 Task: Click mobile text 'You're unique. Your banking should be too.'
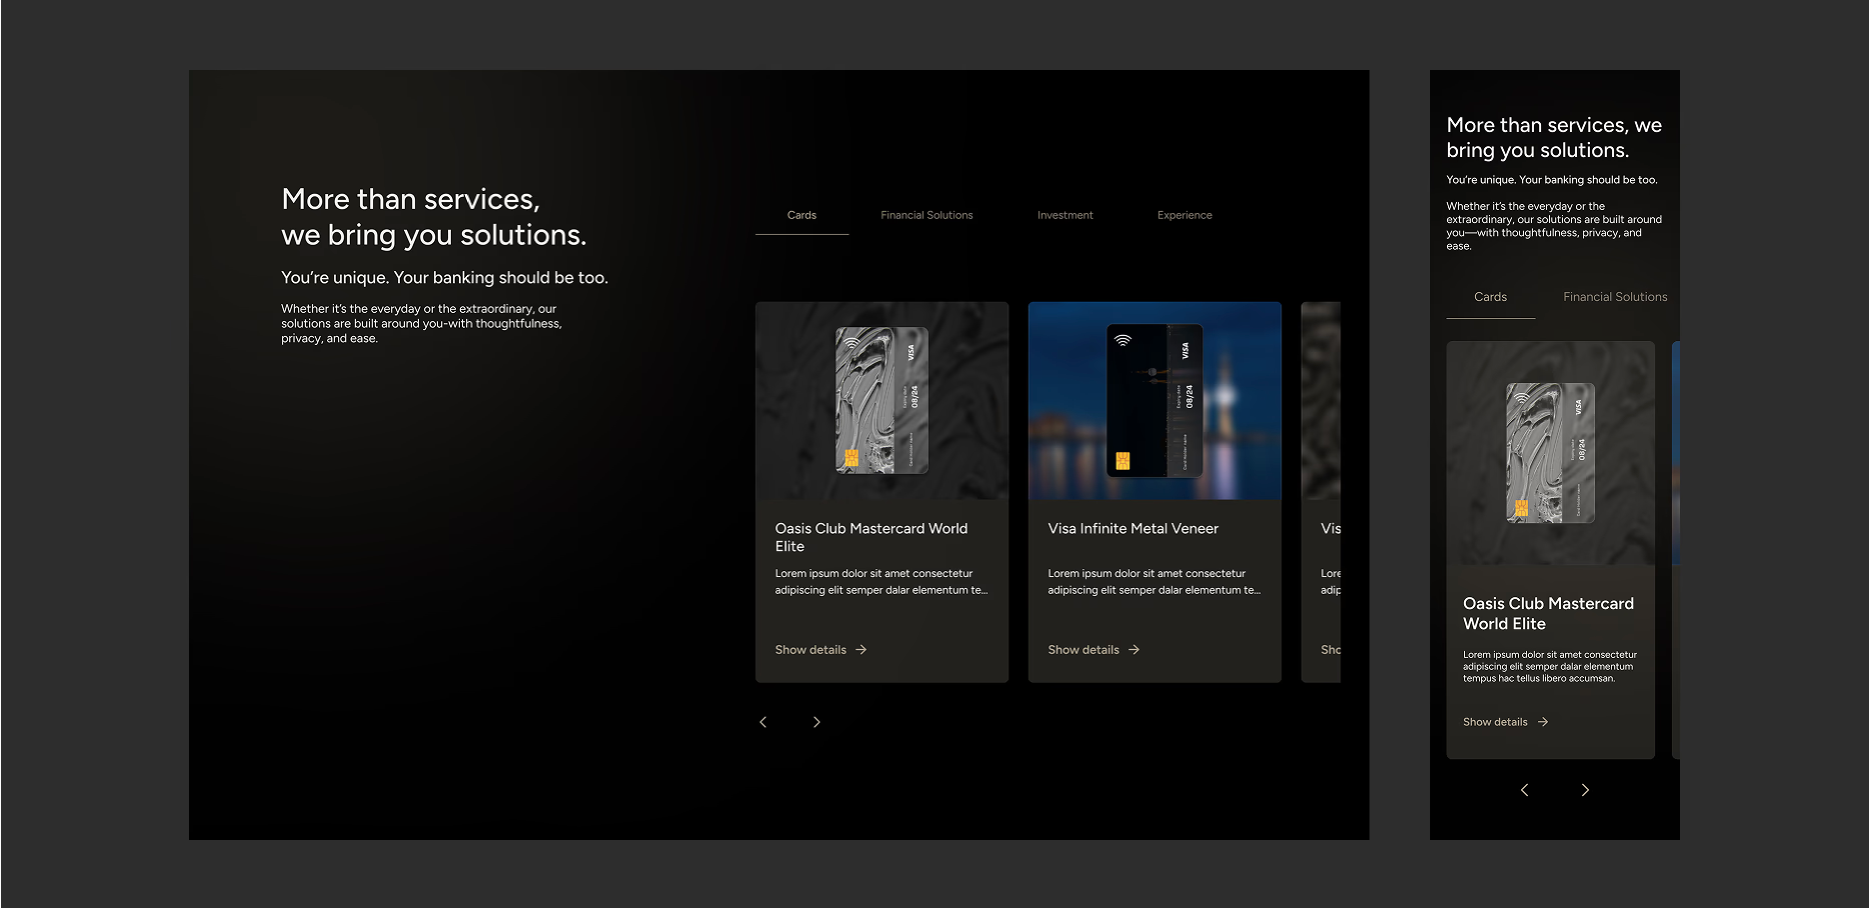(x=1552, y=180)
